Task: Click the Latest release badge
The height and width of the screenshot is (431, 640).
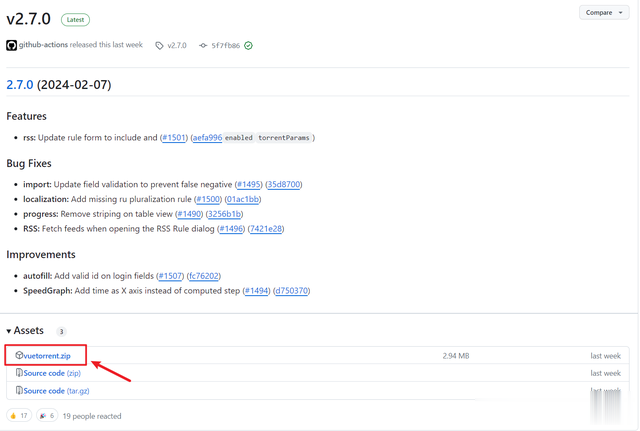Action: (x=76, y=20)
